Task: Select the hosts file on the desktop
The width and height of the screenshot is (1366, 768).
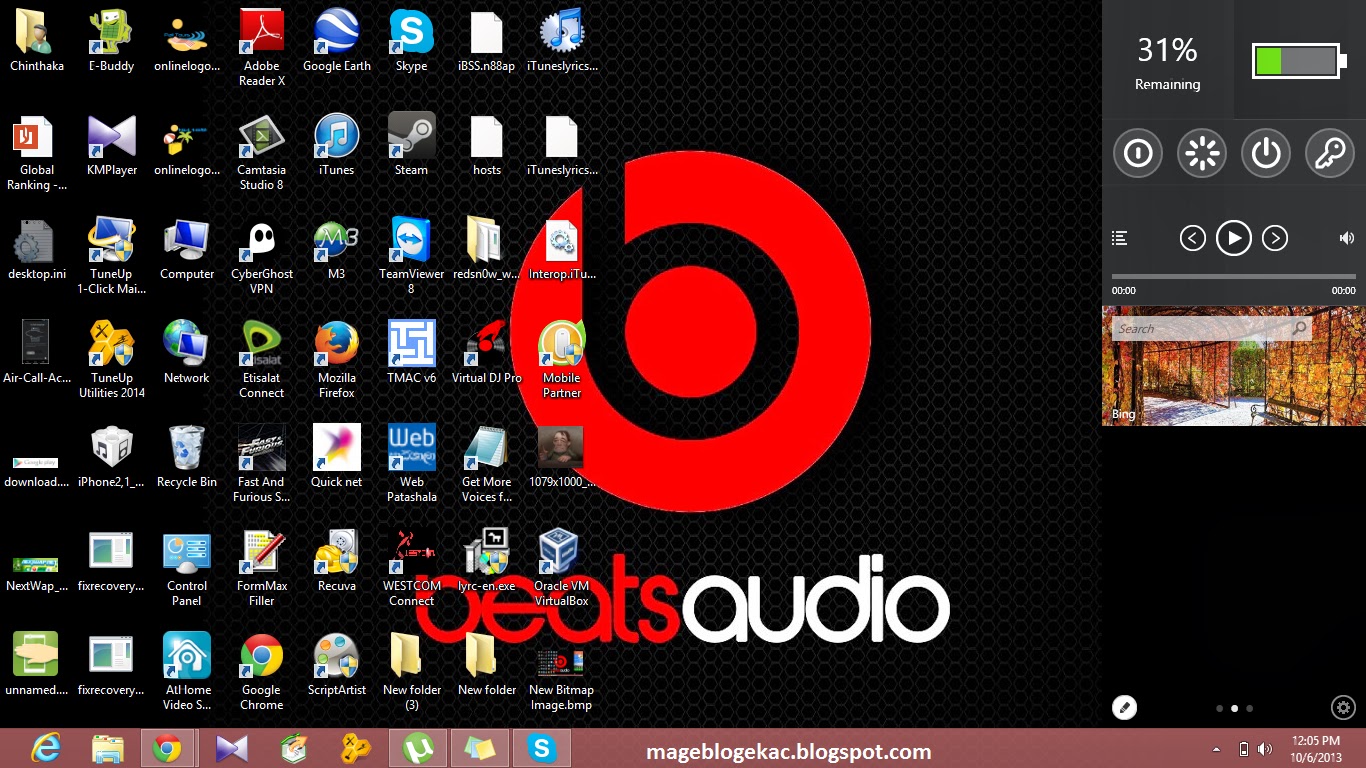Action: 487,144
